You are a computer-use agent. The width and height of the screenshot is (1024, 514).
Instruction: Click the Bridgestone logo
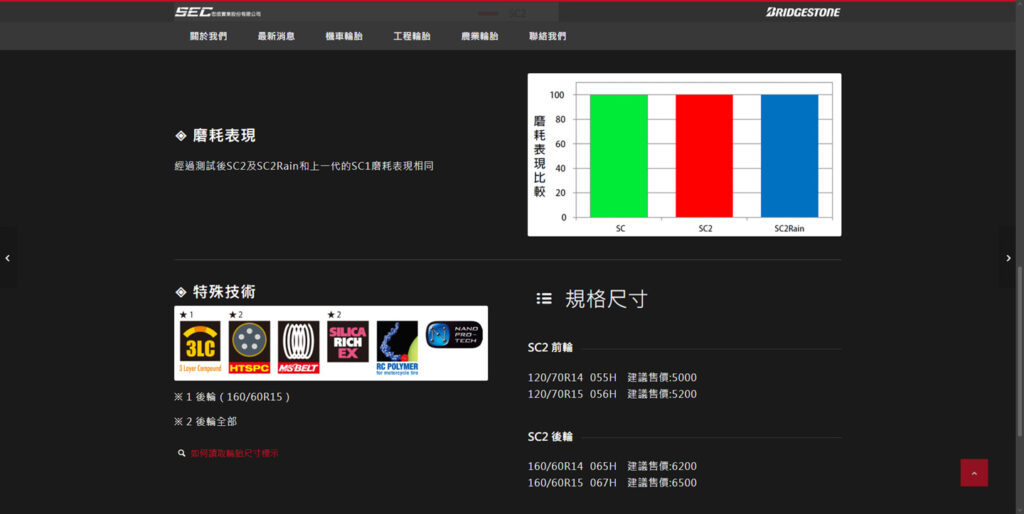coord(803,12)
